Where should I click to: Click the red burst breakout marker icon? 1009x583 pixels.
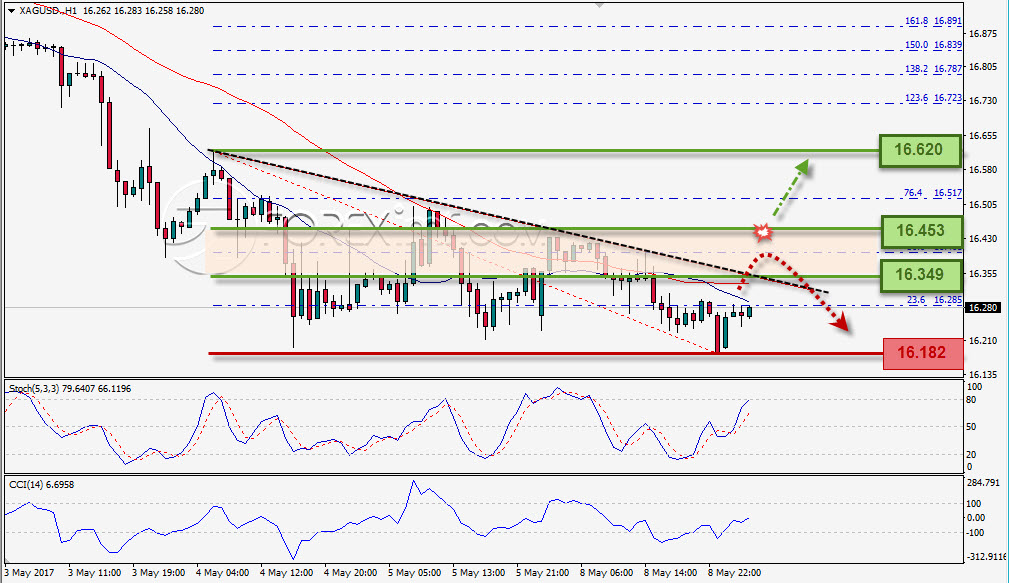[x=763, y=232]
